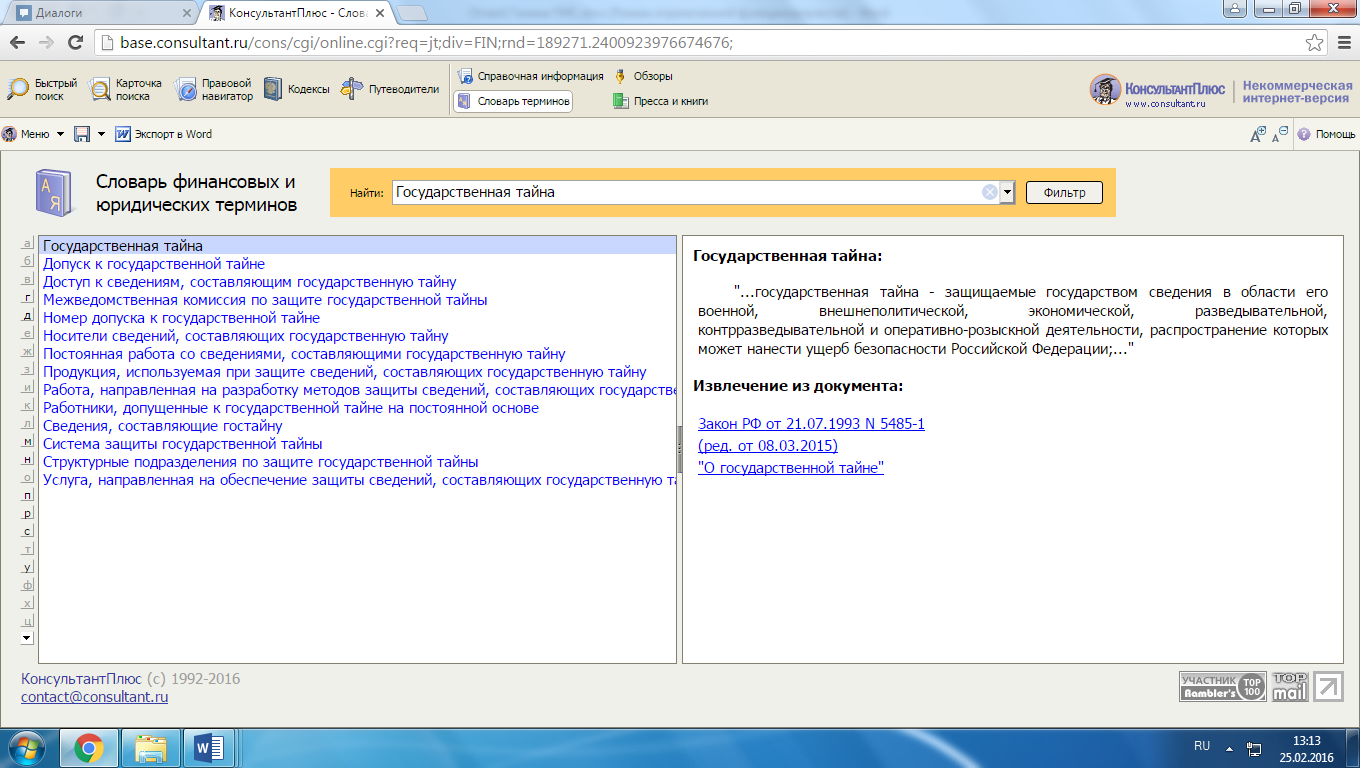This screenshot has width=1360, height=768.
Task: Open Правовой навигатор tool
Action: click(x=214, y=90)
